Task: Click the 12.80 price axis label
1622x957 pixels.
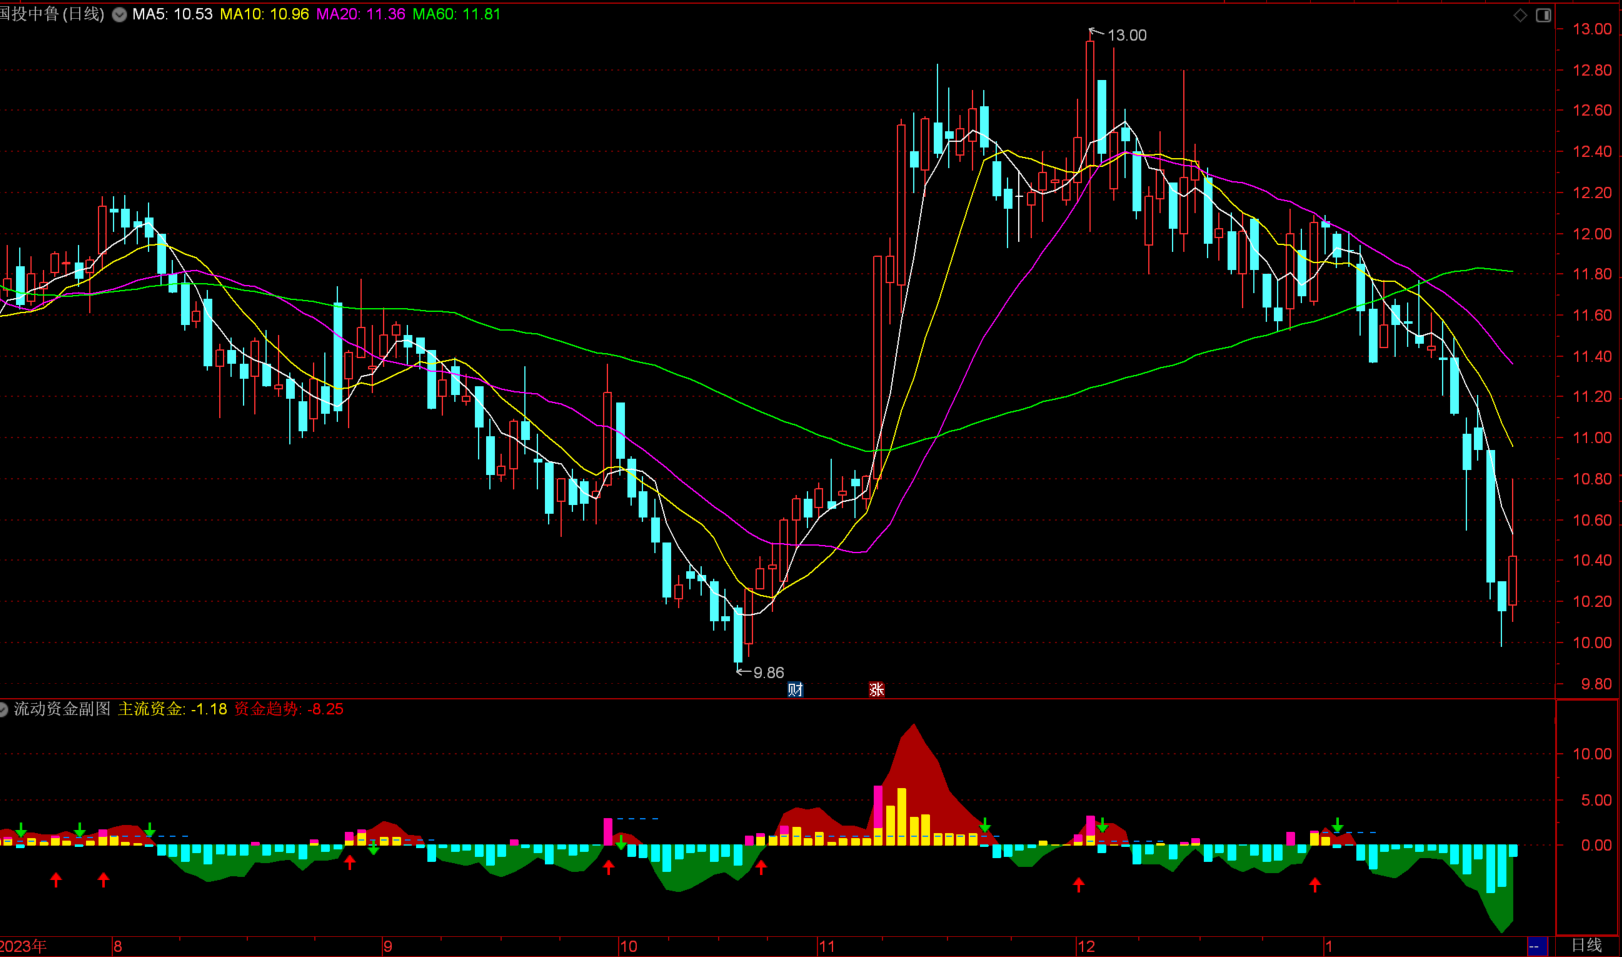Action: pyautogui.click(x=1592, y=70)
